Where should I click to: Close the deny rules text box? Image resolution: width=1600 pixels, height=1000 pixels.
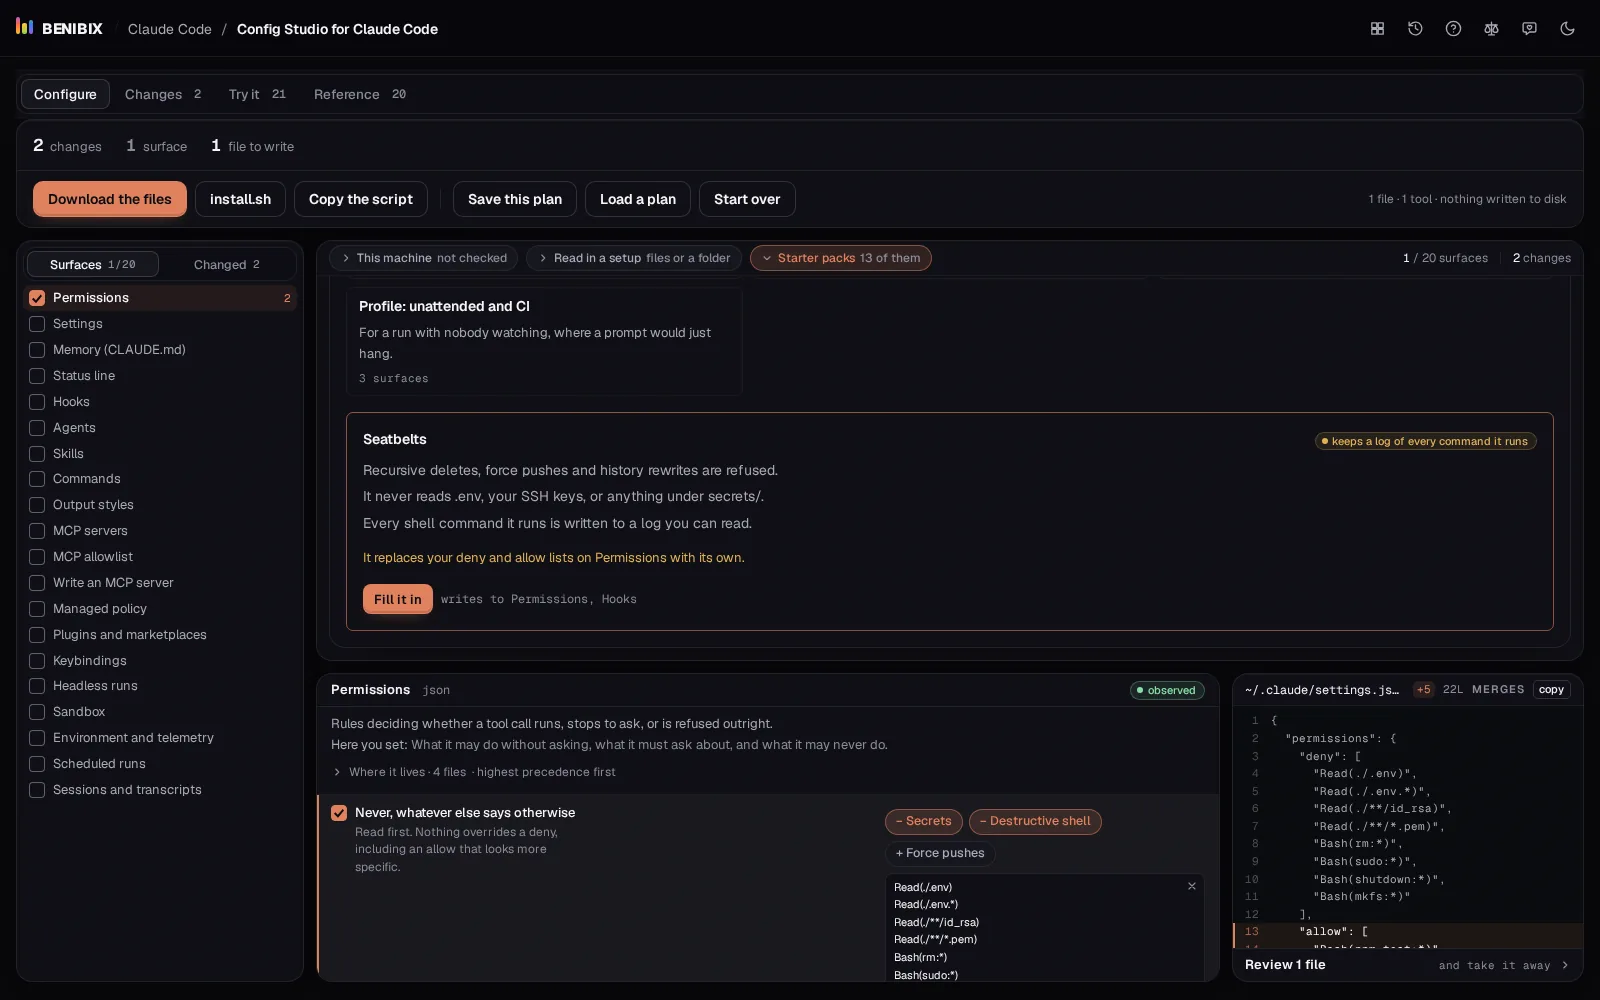tap(1191, 886)
